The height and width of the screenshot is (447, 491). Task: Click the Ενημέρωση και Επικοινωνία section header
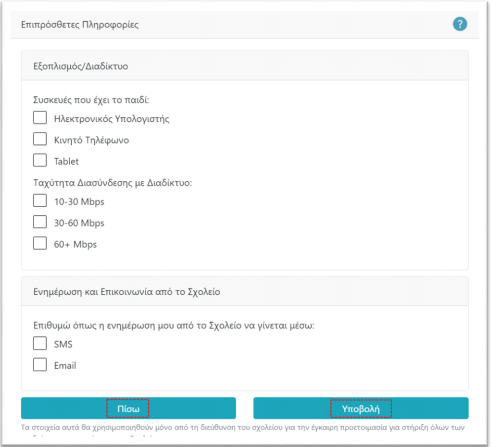[x=127, y=292]
